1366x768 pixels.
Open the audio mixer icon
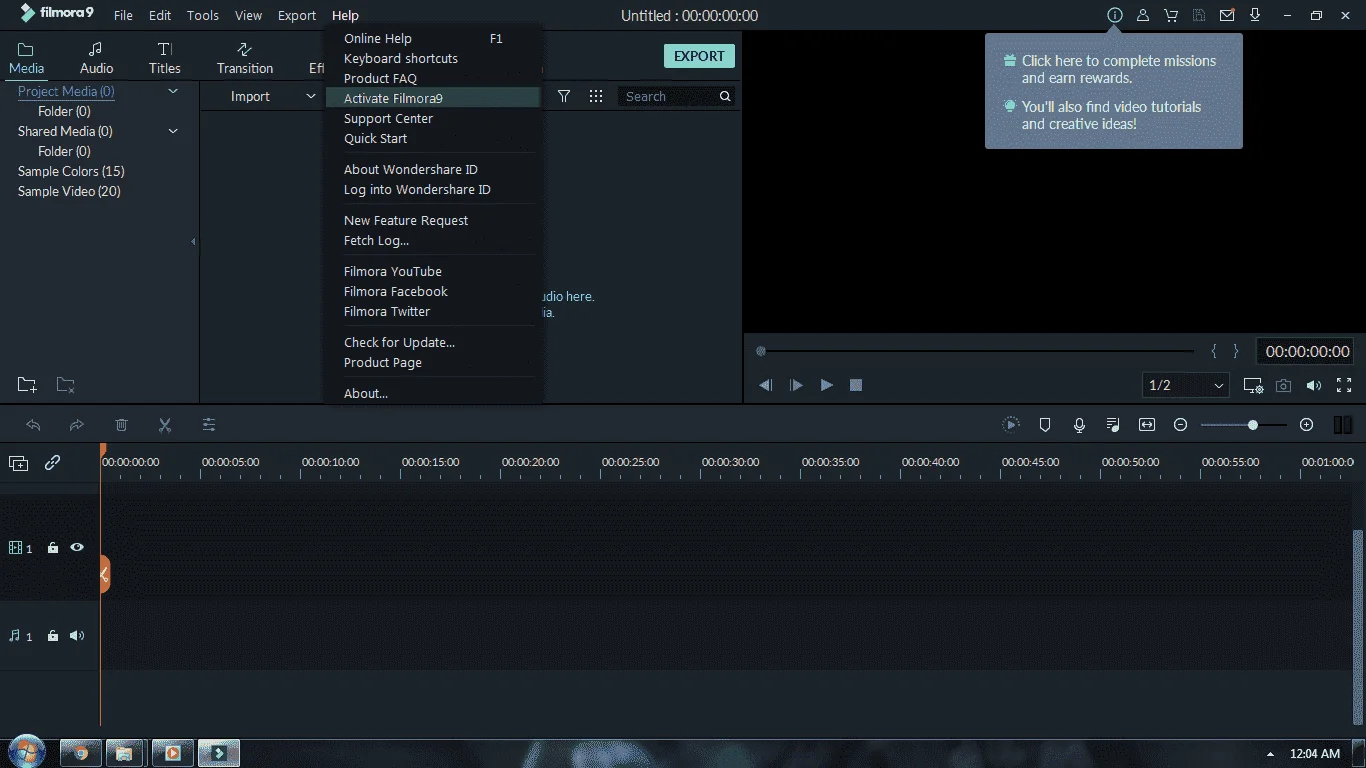[x=1113, y=425]
